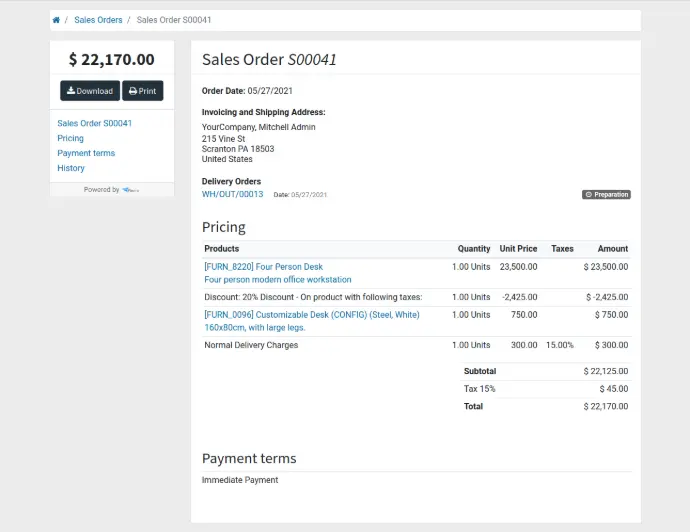Click the printer icon
690x532 pixels.
coord(133,91)
